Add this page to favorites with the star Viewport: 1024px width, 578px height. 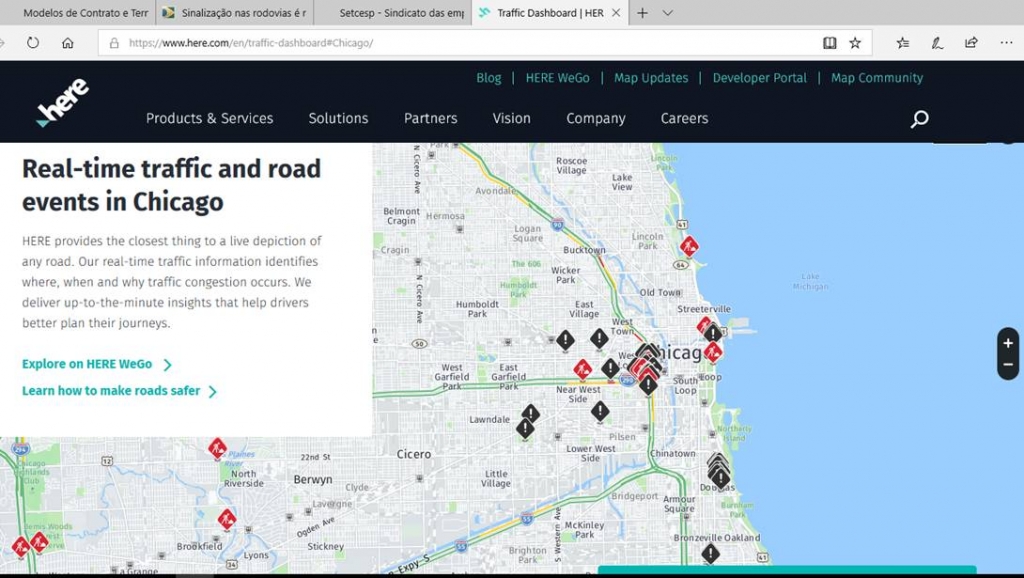(x=855, y=43)
